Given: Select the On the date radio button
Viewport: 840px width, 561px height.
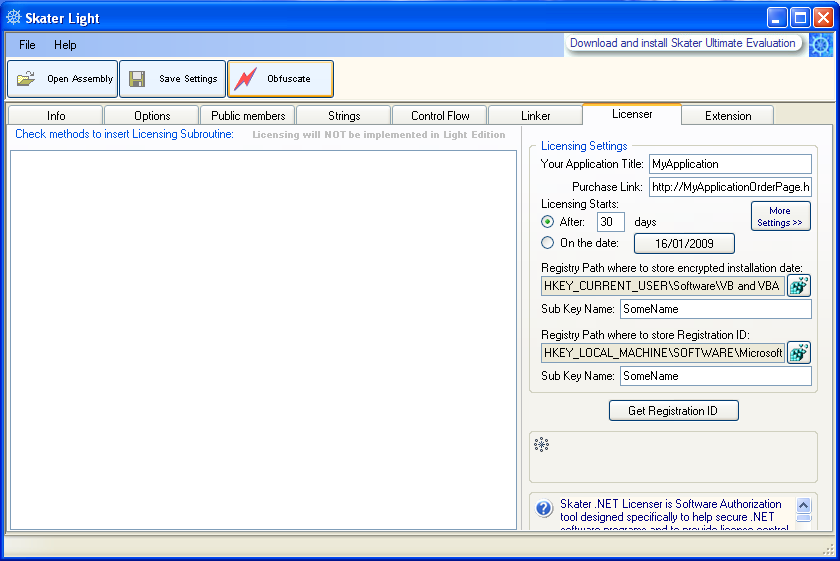Looking at the screenshot, I should 548,243.
